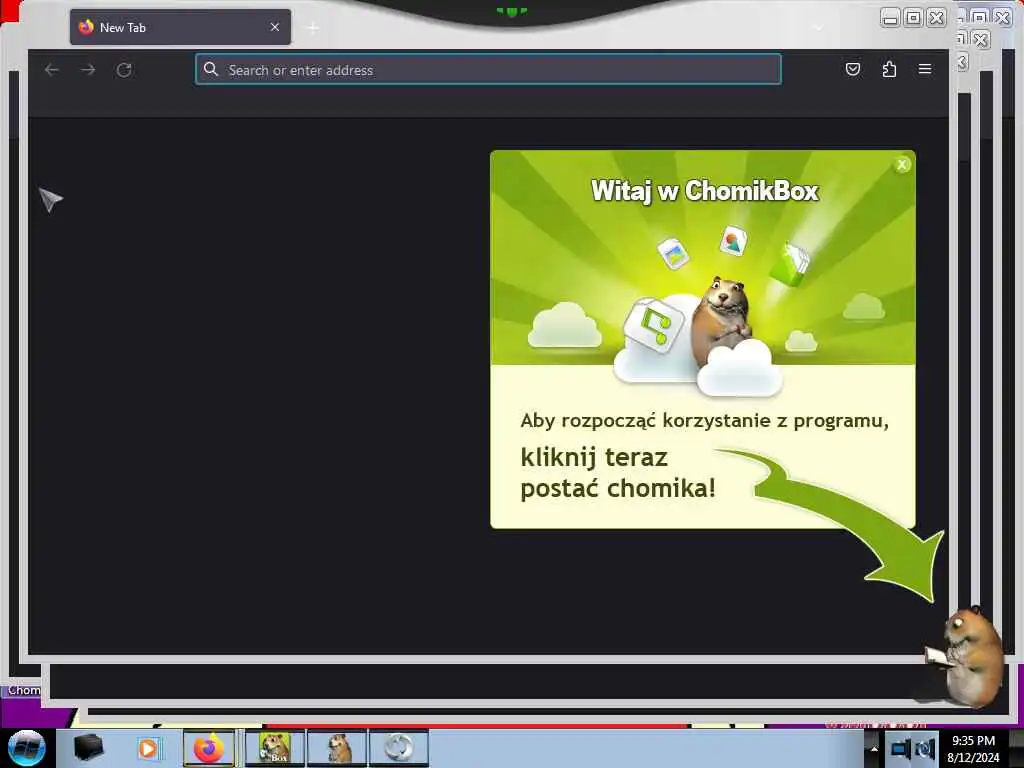Click the network monitor tray icon
Image resolution: width=1024 pixels, height=768 pixels.
pyautogui.click(x=901, y=749)
